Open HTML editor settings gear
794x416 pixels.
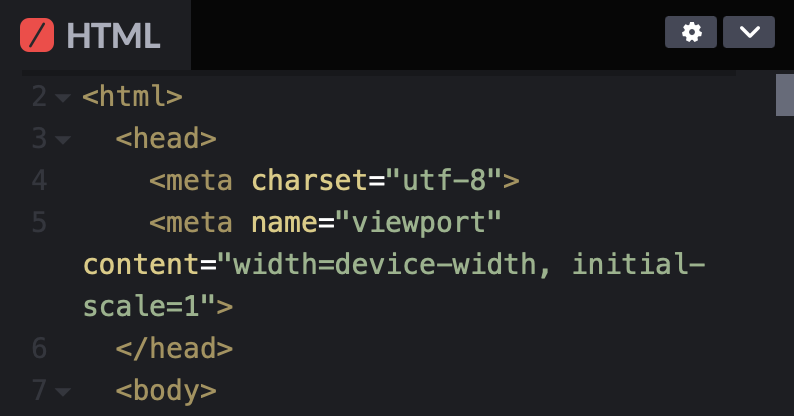click(x=691, y=32)
